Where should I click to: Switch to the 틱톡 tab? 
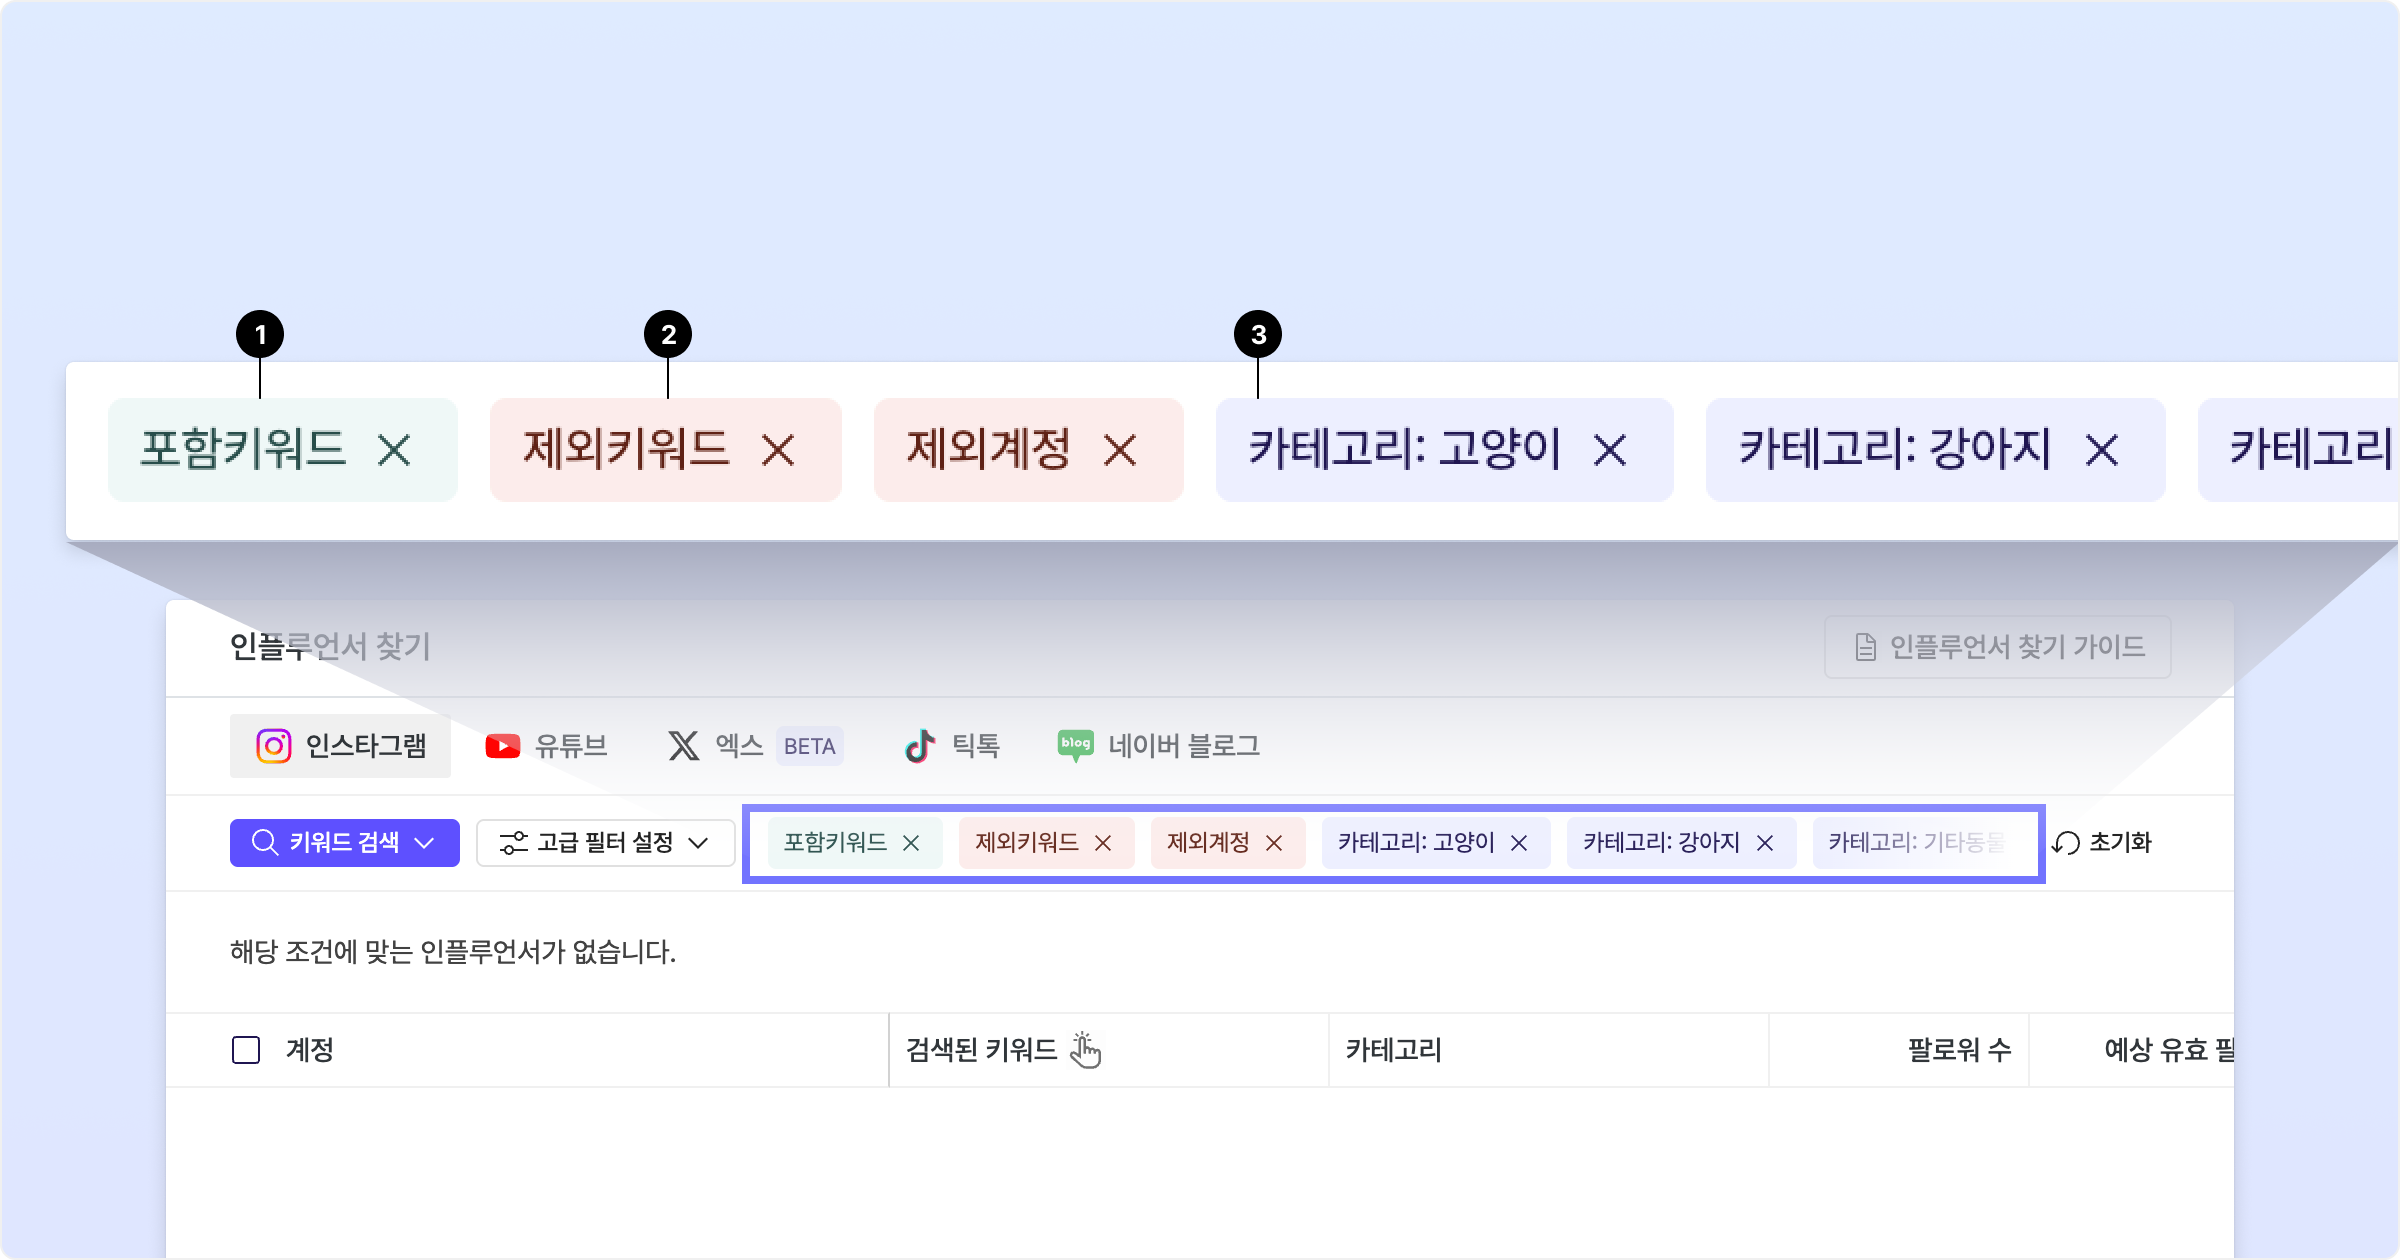tap(952, 746)
